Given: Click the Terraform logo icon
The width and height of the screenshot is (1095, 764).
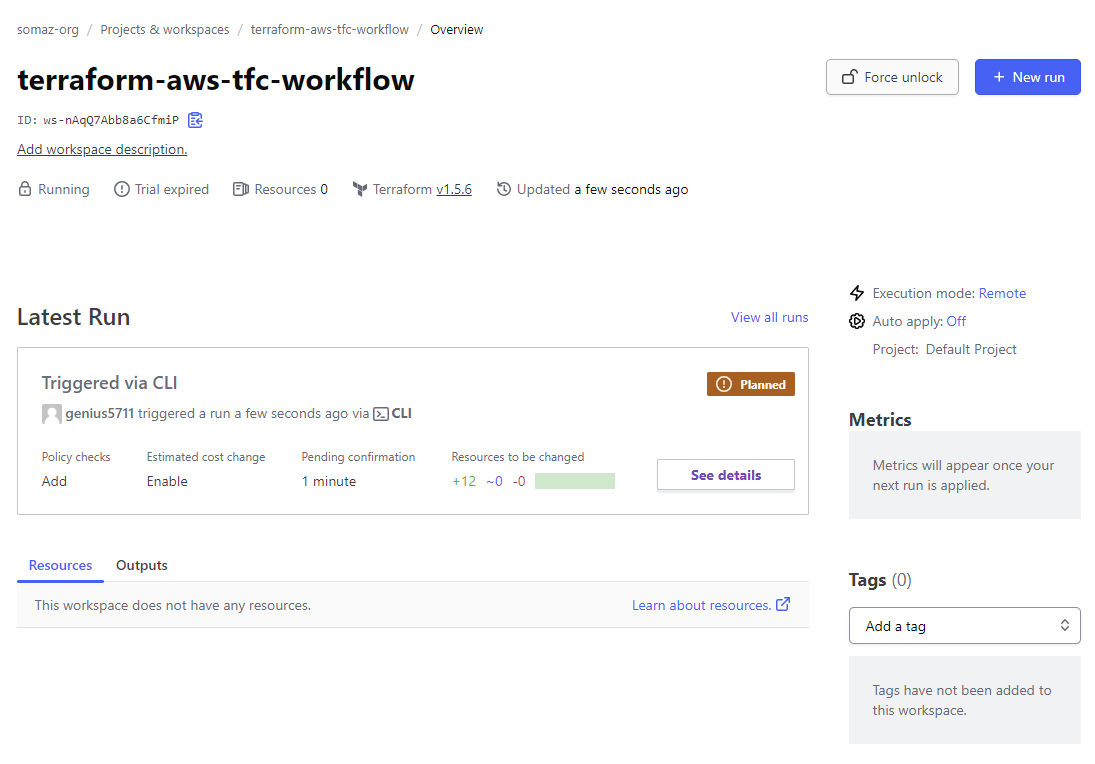Looking at the screenshot, I should coord(360,189).
